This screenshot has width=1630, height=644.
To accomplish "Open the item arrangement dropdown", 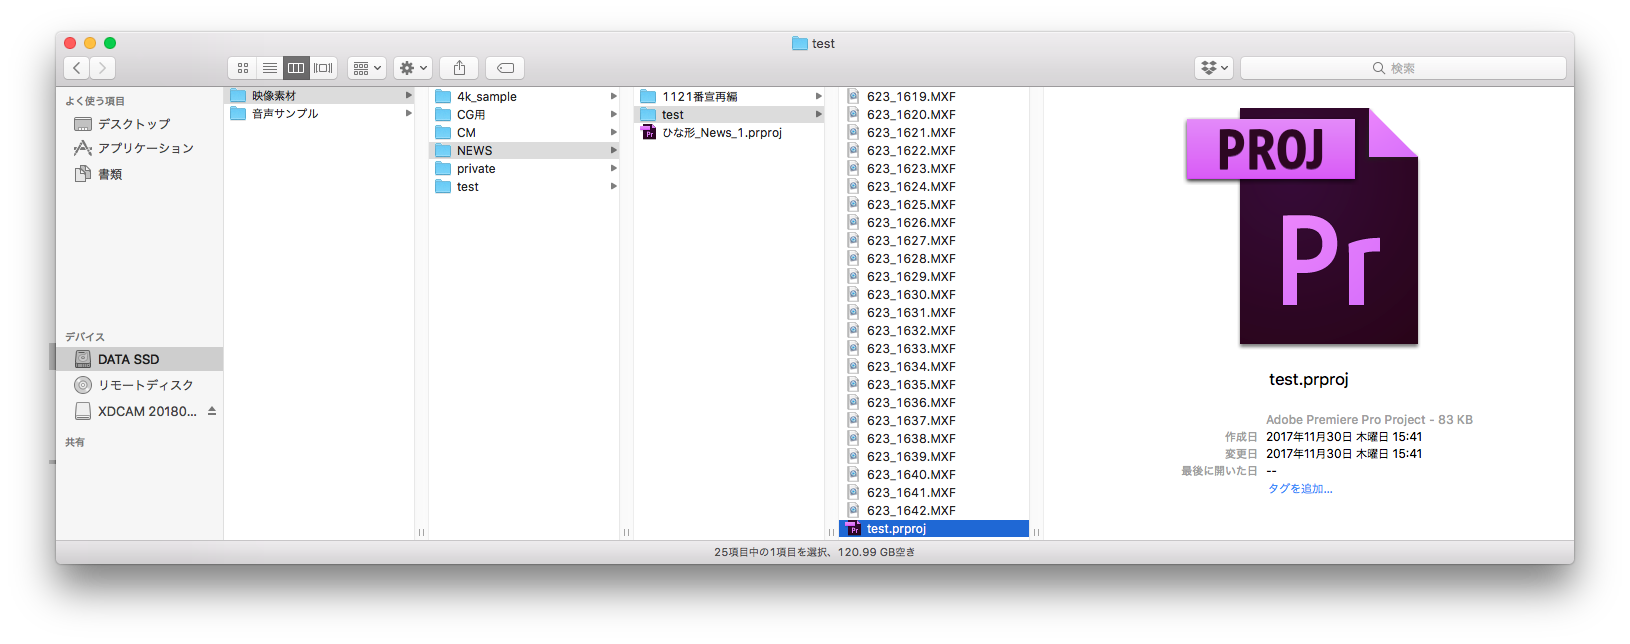I will click(x=367, y=68).
